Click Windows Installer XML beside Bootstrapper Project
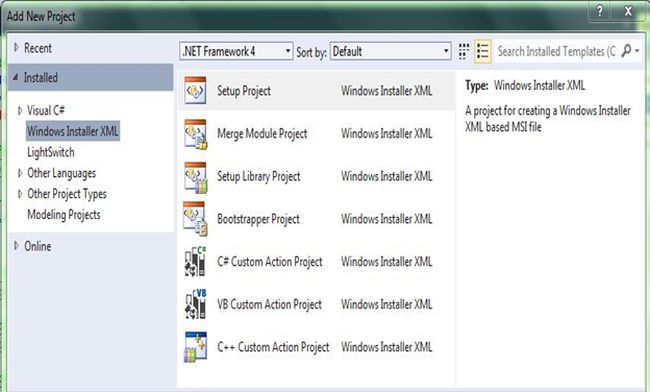650x392 pixels. click(386, 219)
